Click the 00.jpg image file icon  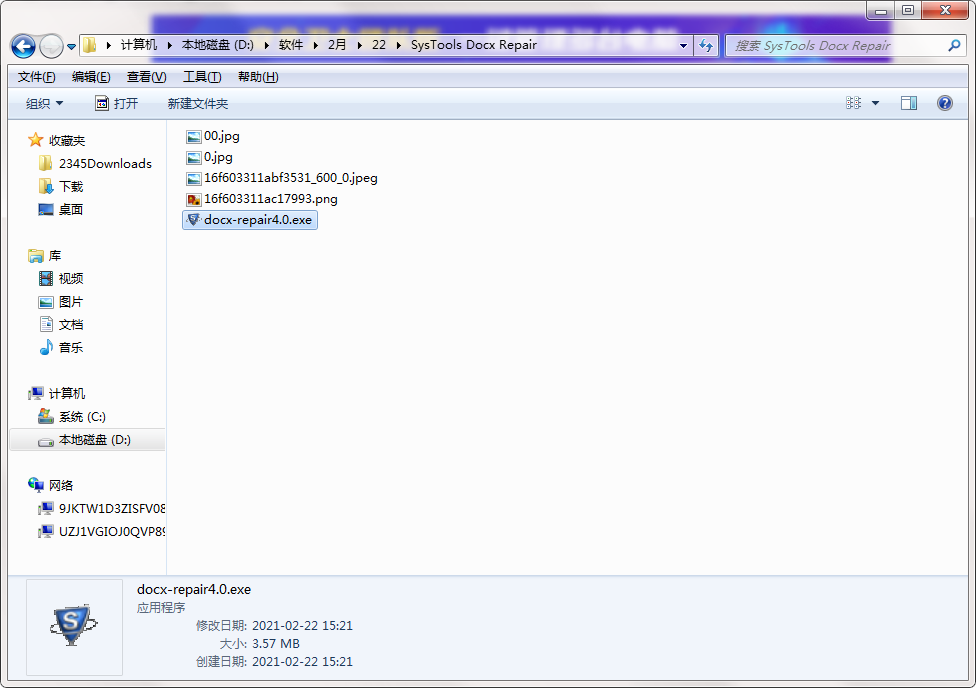tap(194, 136)
